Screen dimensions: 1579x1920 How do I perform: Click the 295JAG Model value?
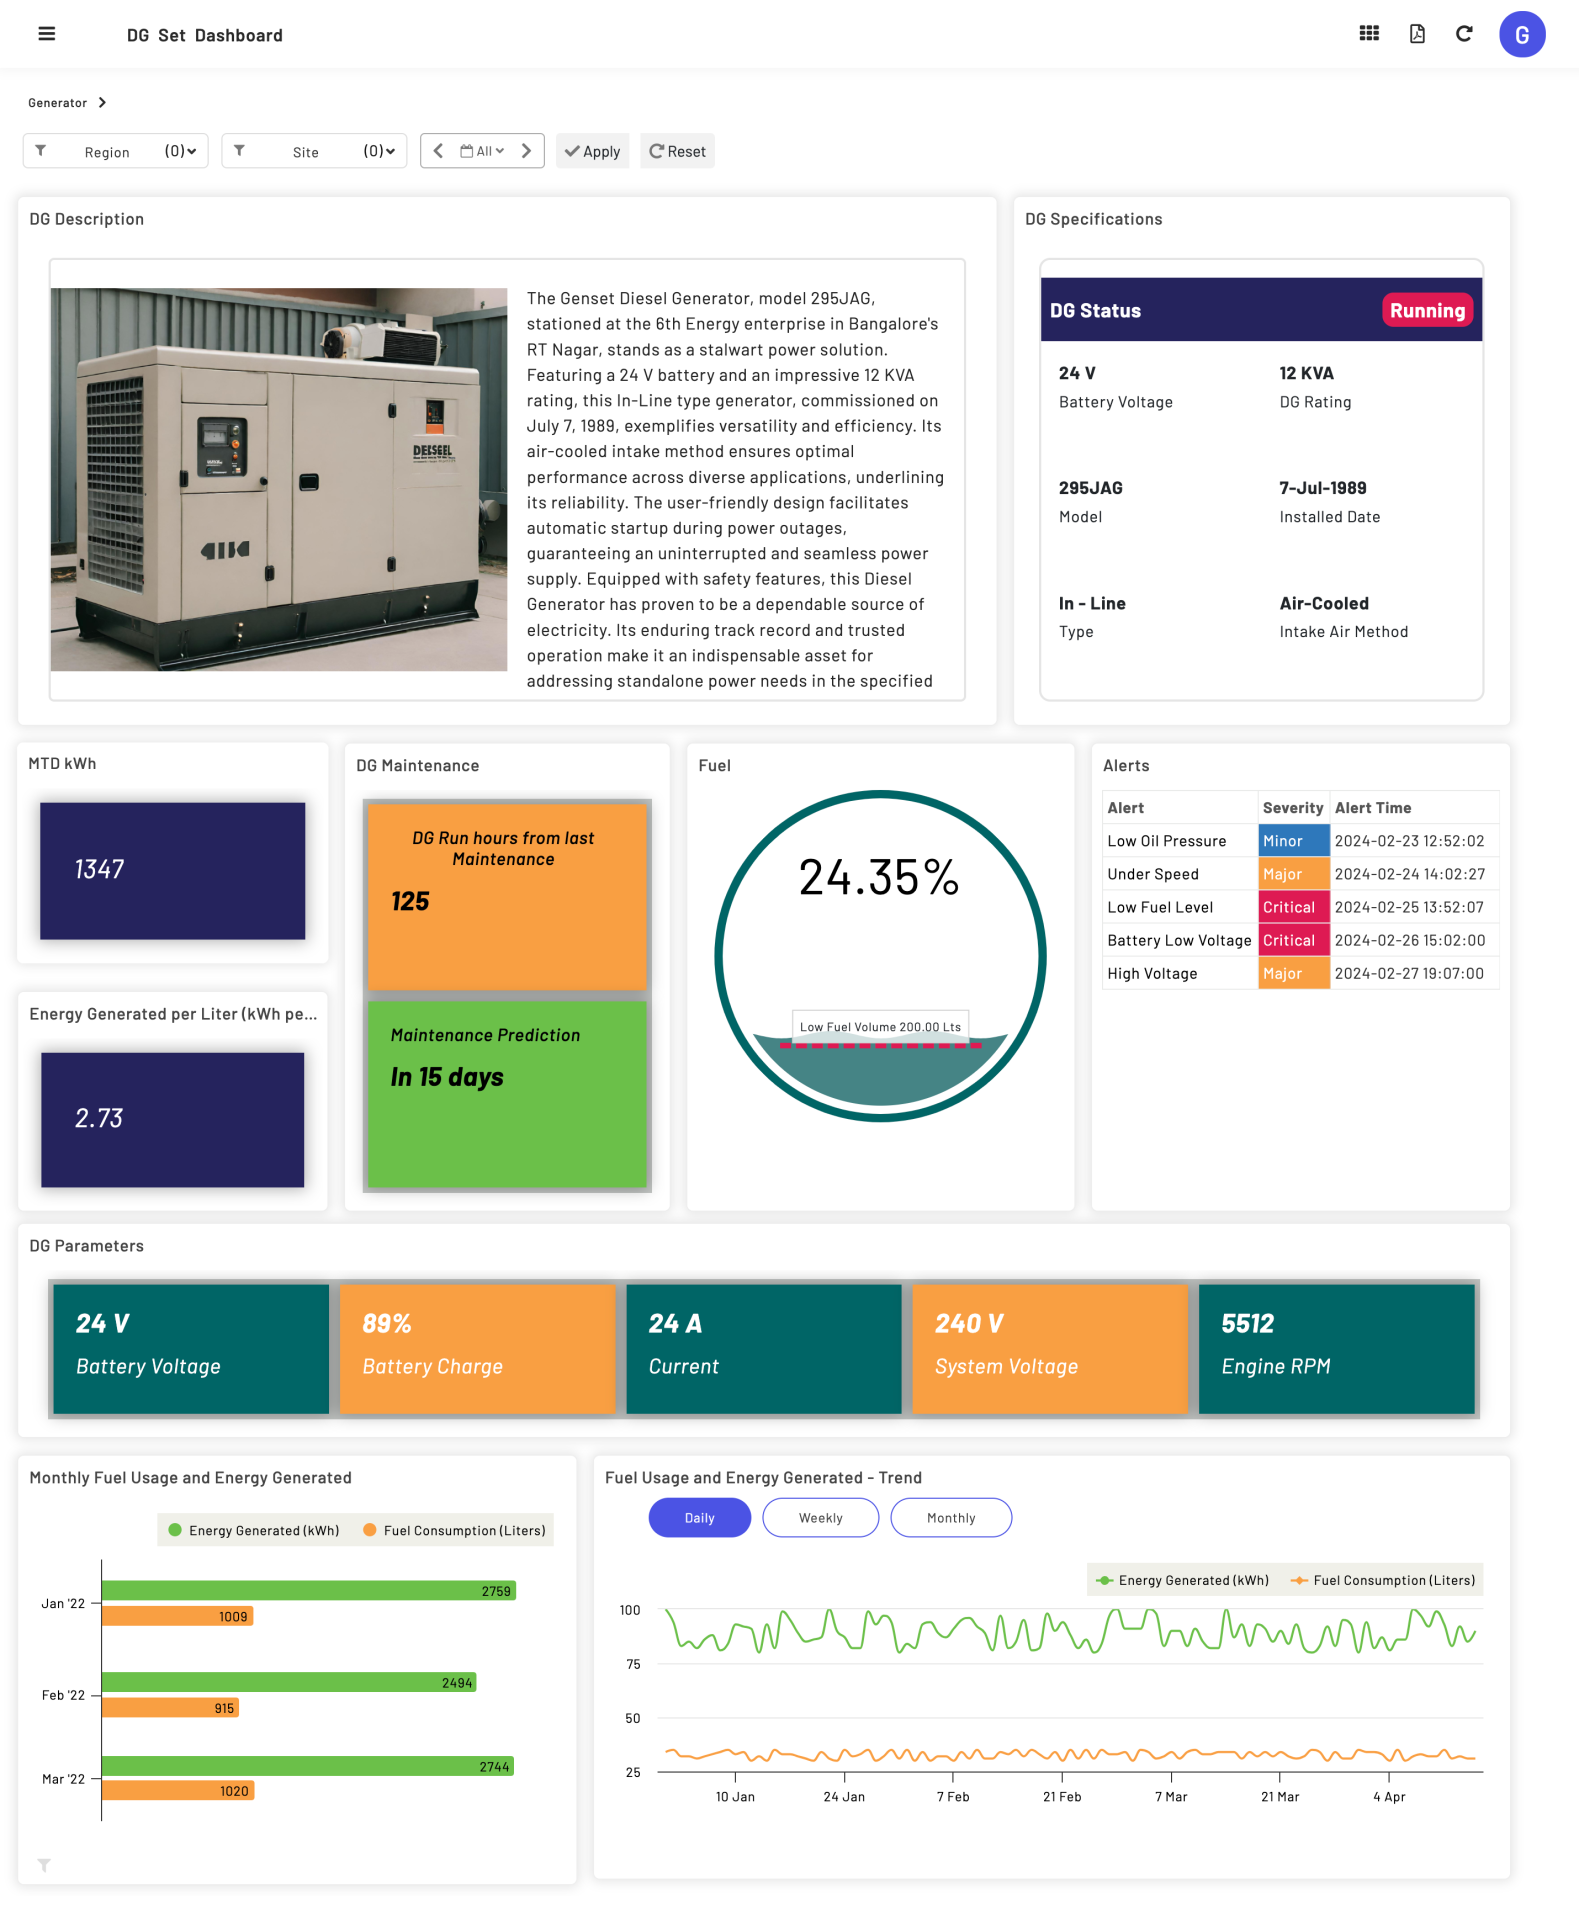pos(1090,488)
